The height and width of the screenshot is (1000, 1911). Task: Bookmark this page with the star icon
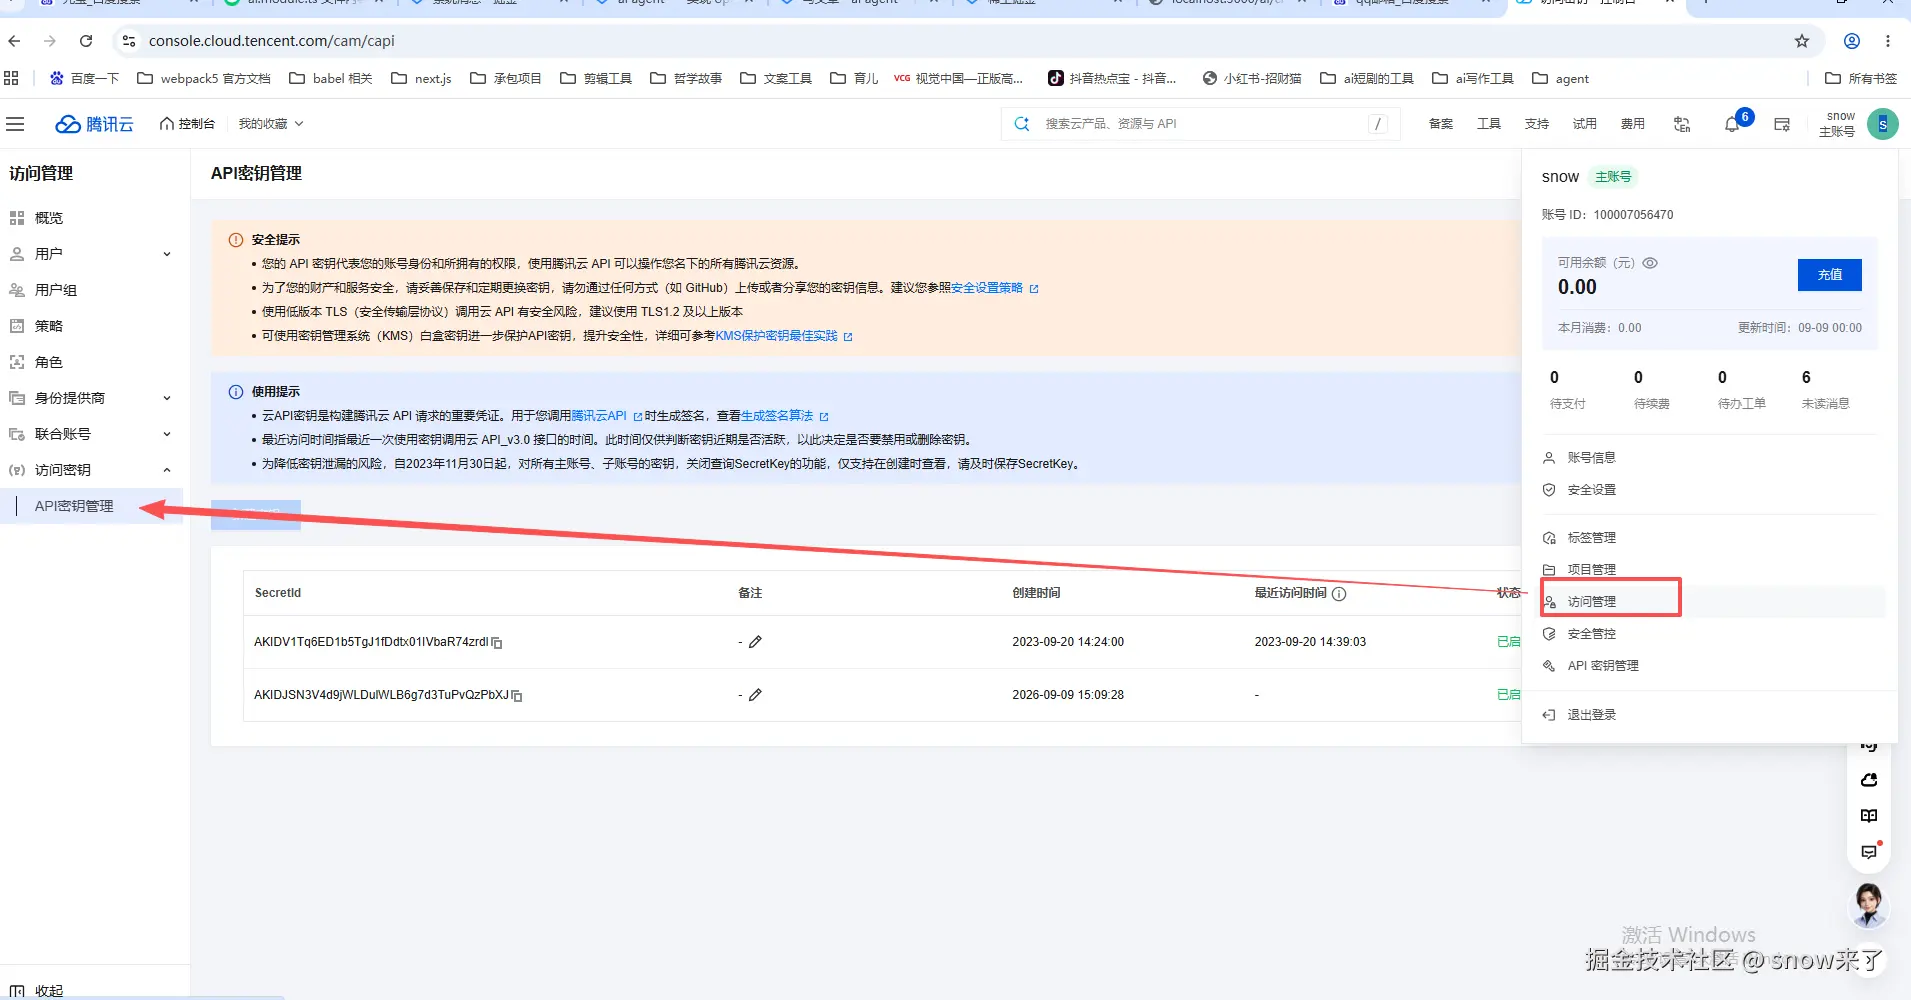point(1802,41)
